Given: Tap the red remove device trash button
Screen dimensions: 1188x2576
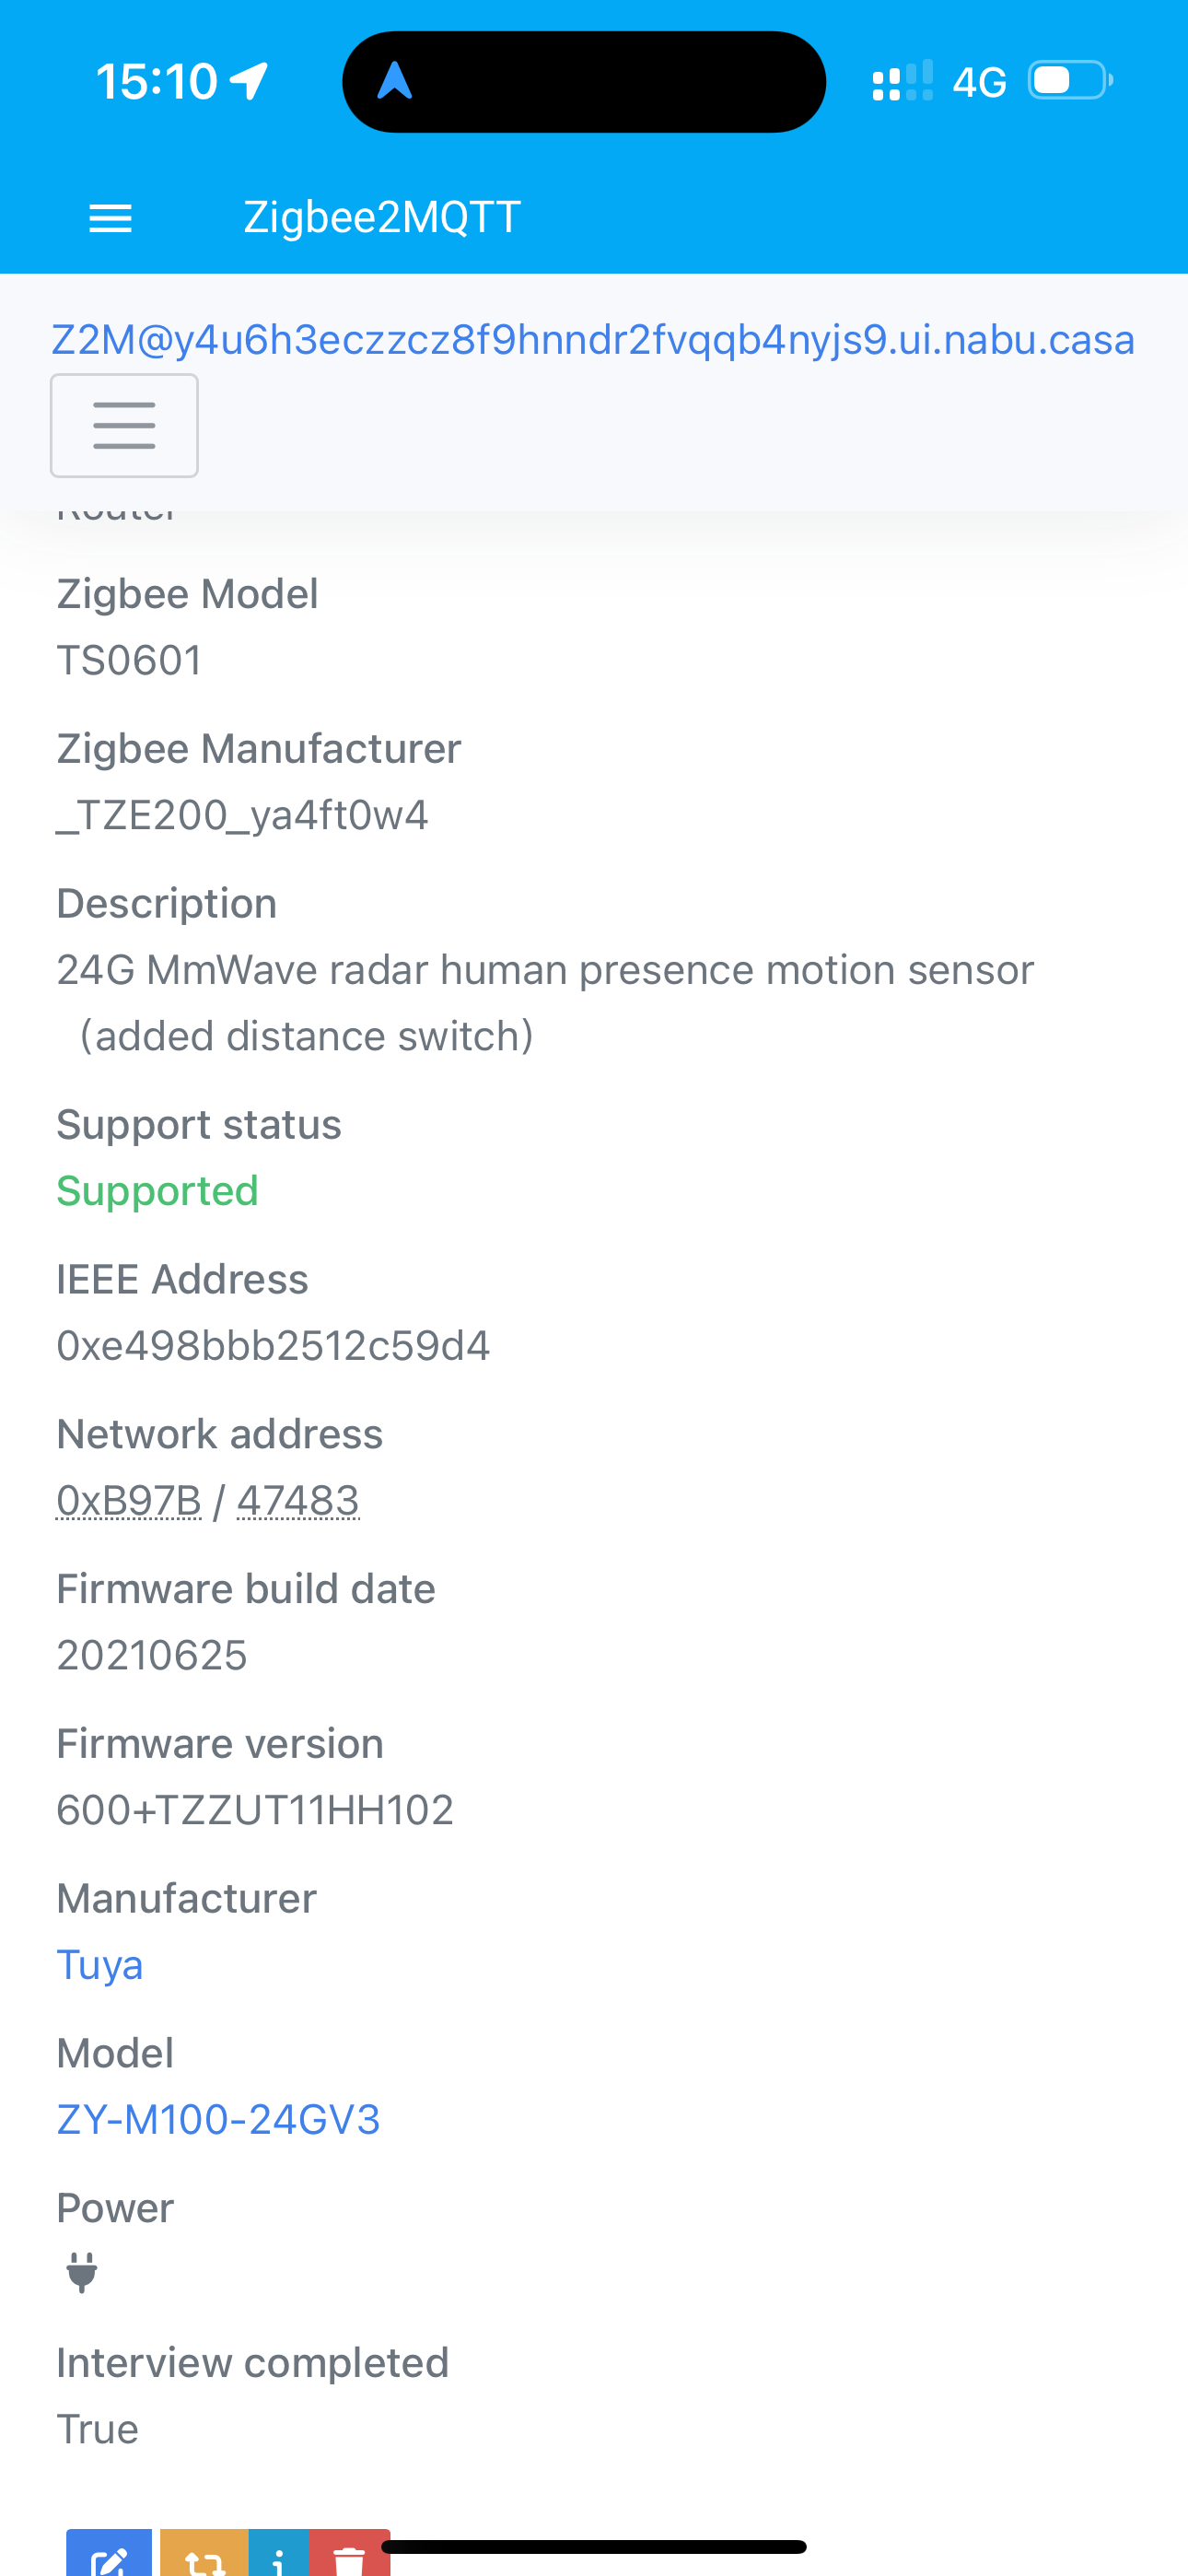Looking at the screenshot, I should click(x=349, y=2554).
